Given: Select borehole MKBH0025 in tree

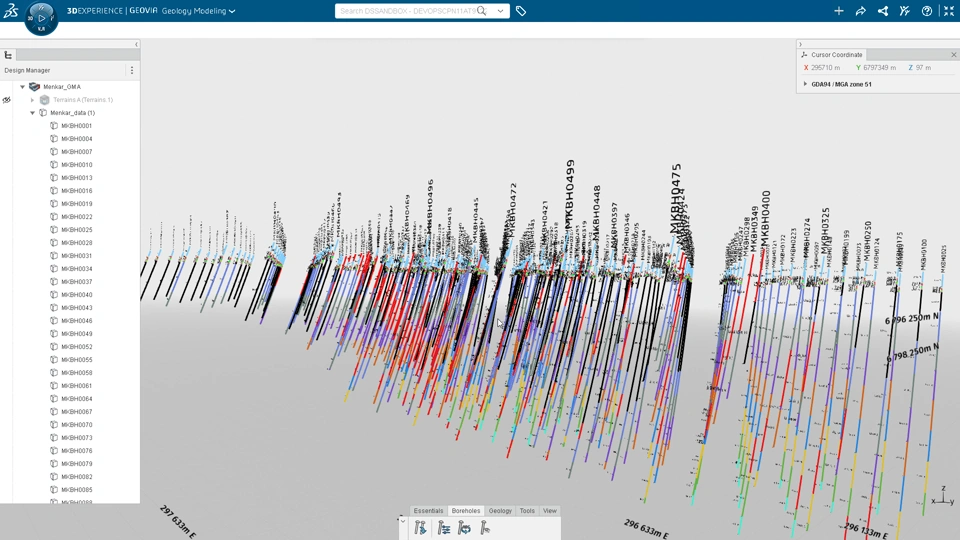Looking at the screenshot, I should (77, 230).
